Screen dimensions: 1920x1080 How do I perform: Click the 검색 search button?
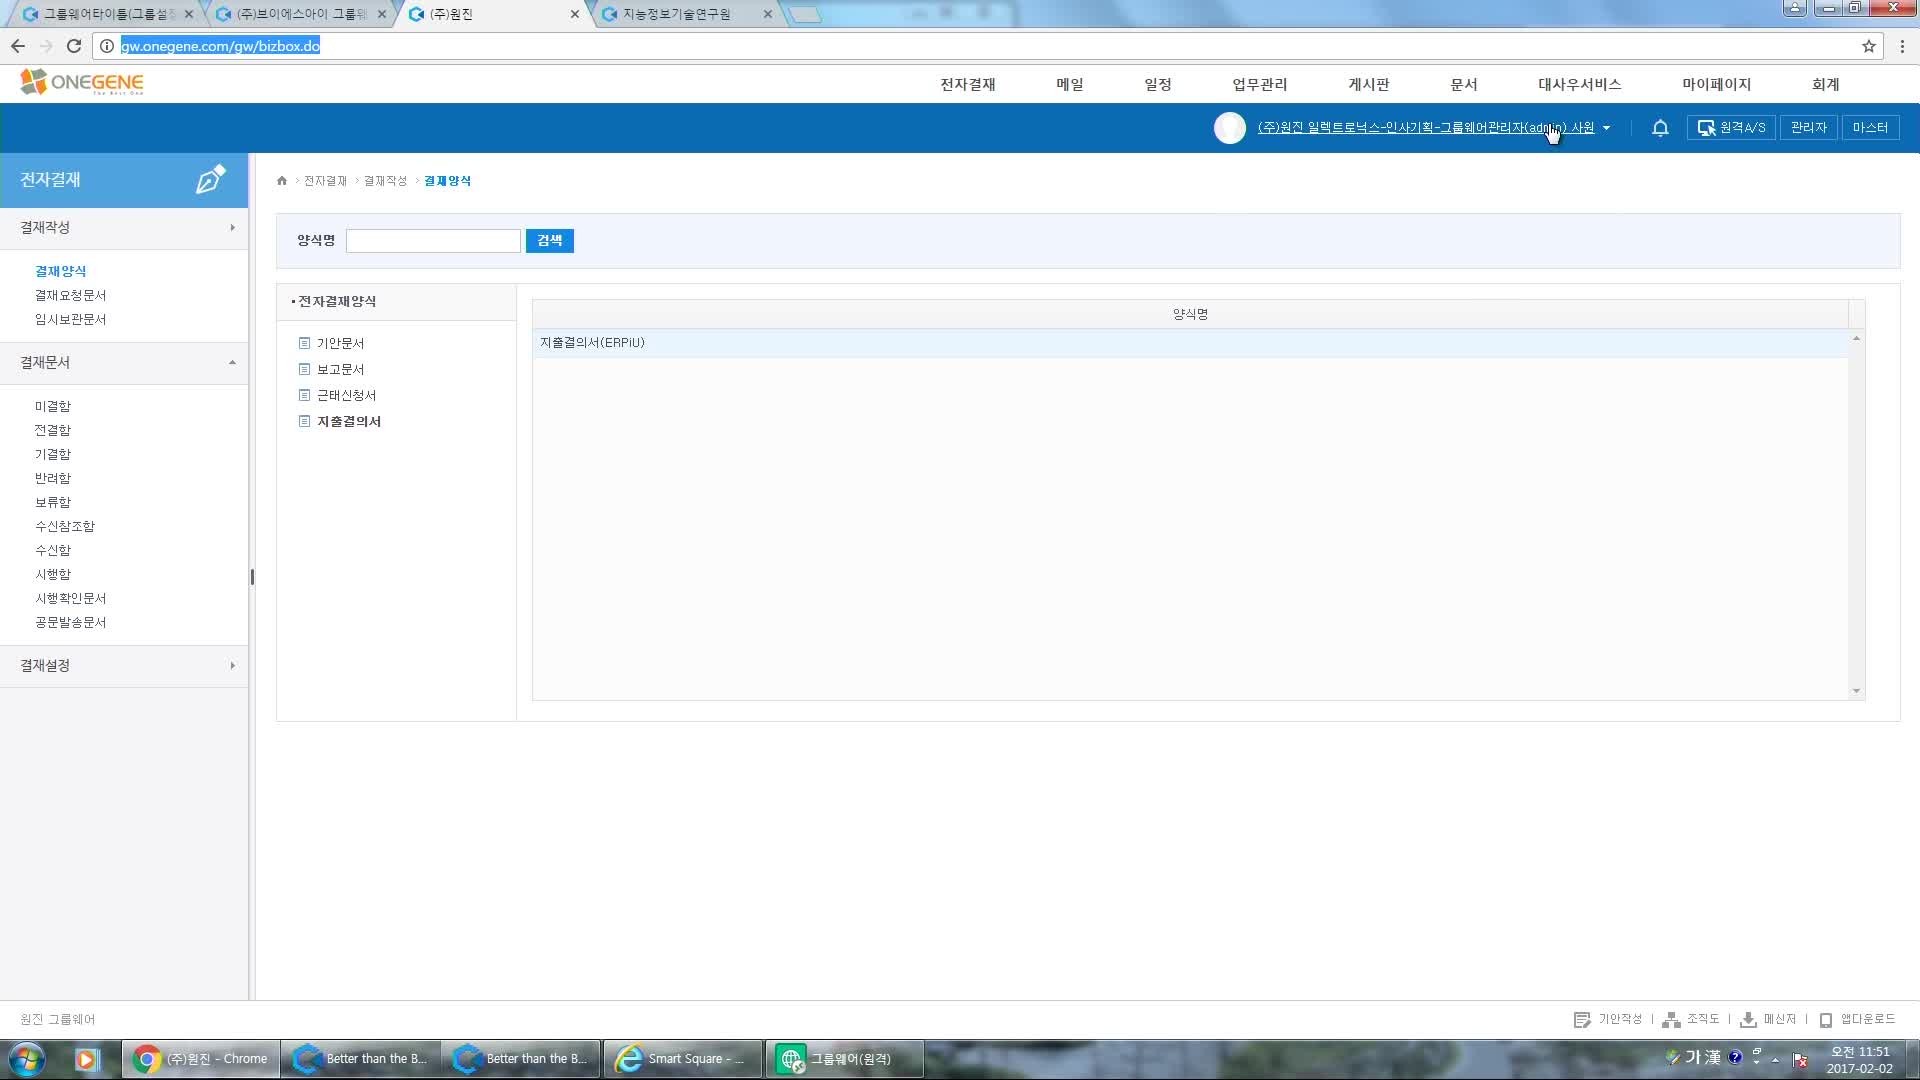[x=550, y=241]
